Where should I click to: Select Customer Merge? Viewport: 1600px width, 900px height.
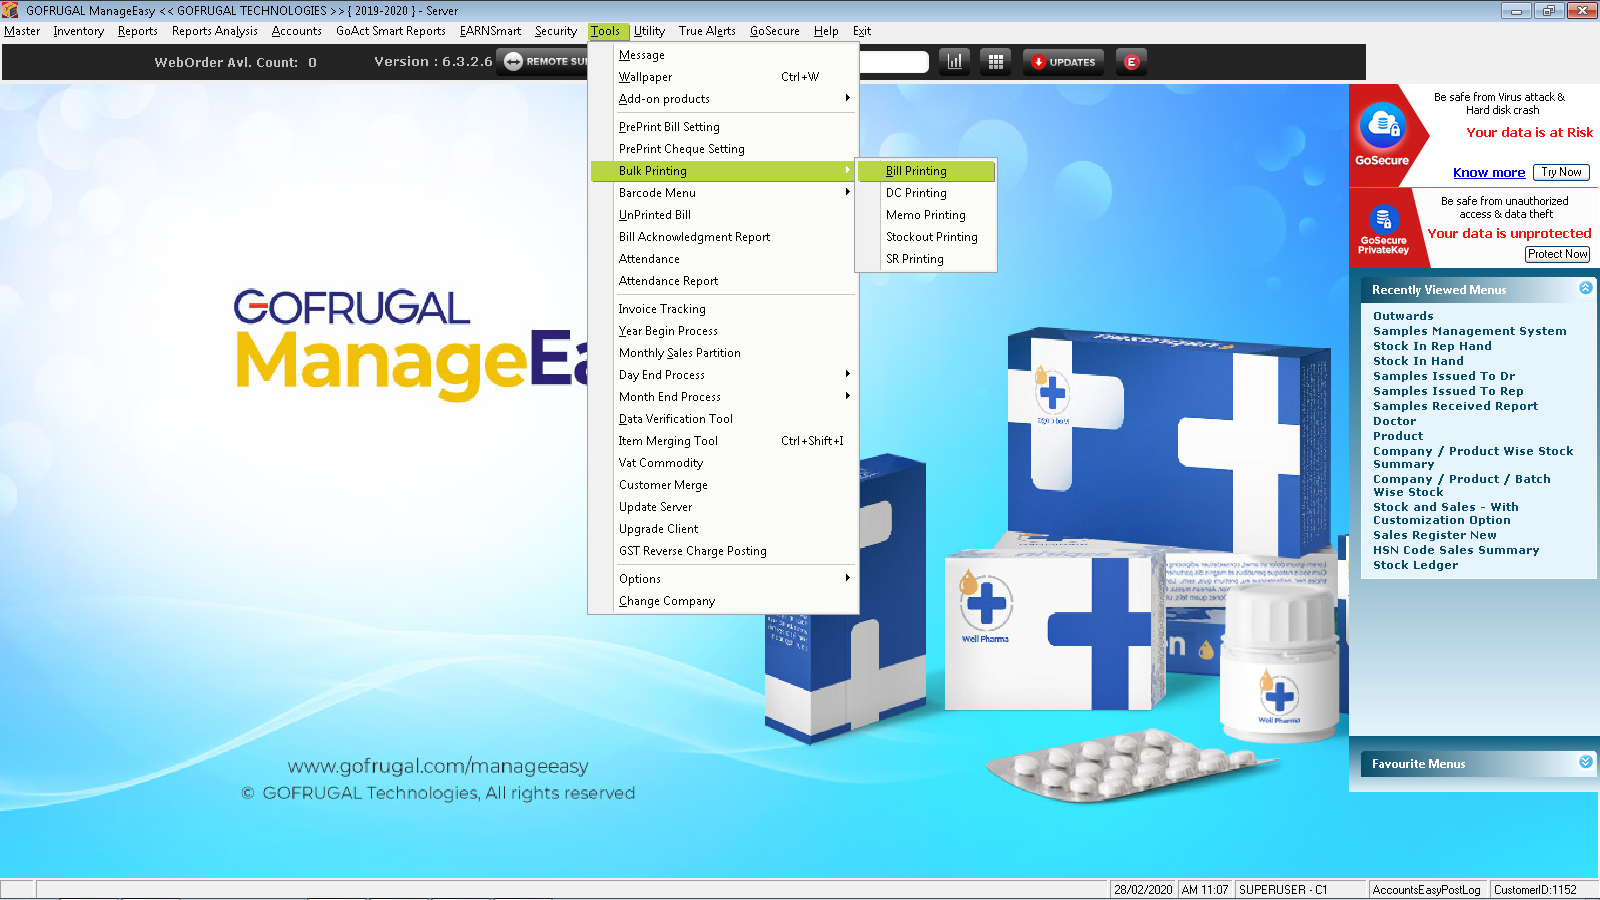click(725, 485)
